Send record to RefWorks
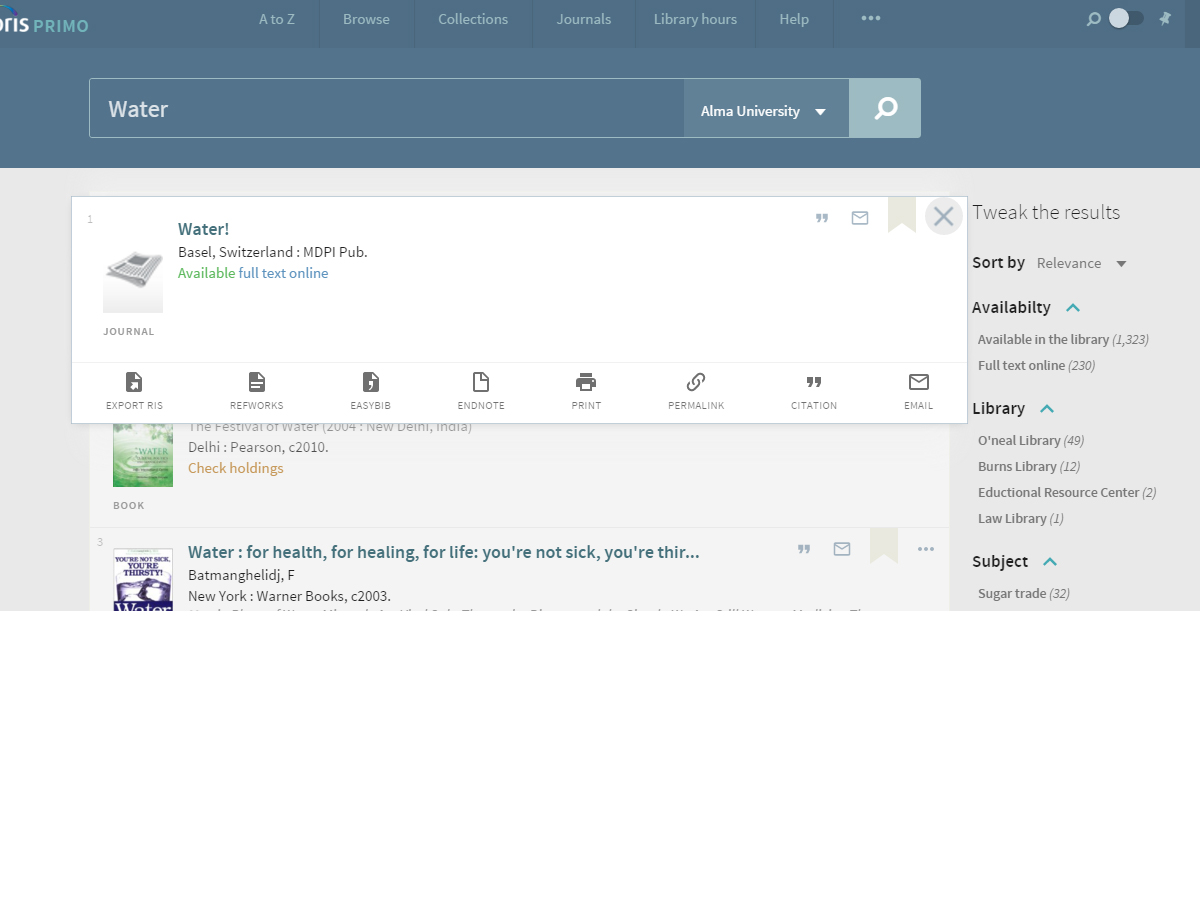1200x900 pixels. pos(257,382)
